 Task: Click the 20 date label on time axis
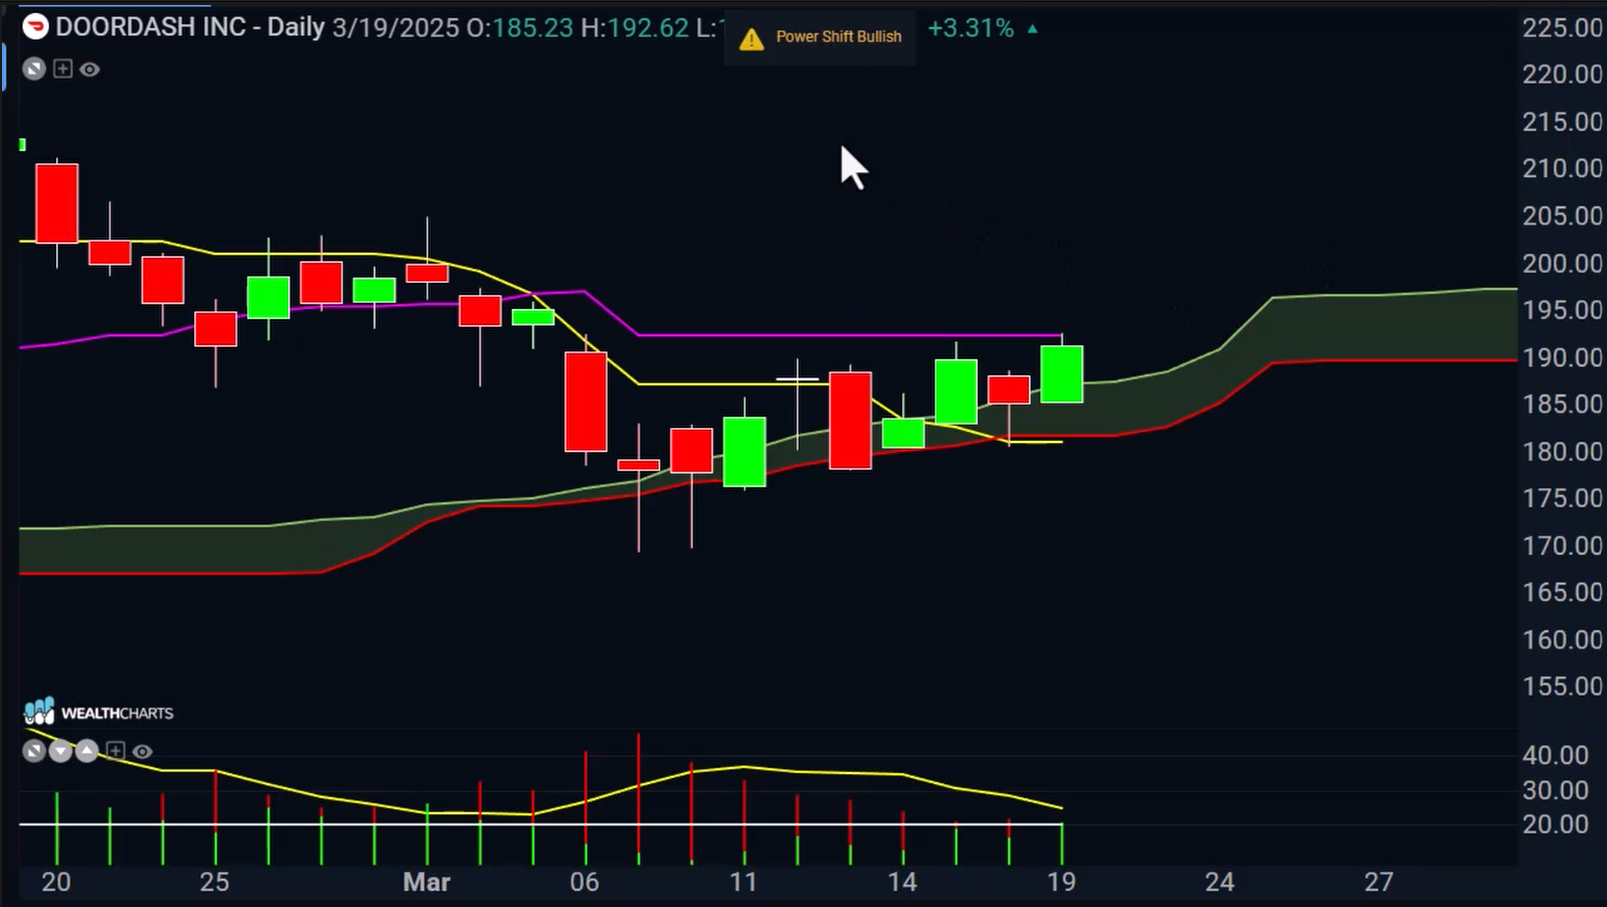pos(56,882)
